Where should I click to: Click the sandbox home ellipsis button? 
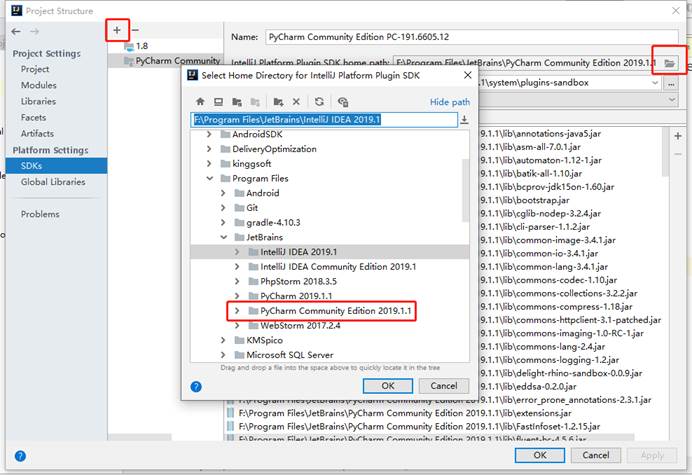coord(671,83)
